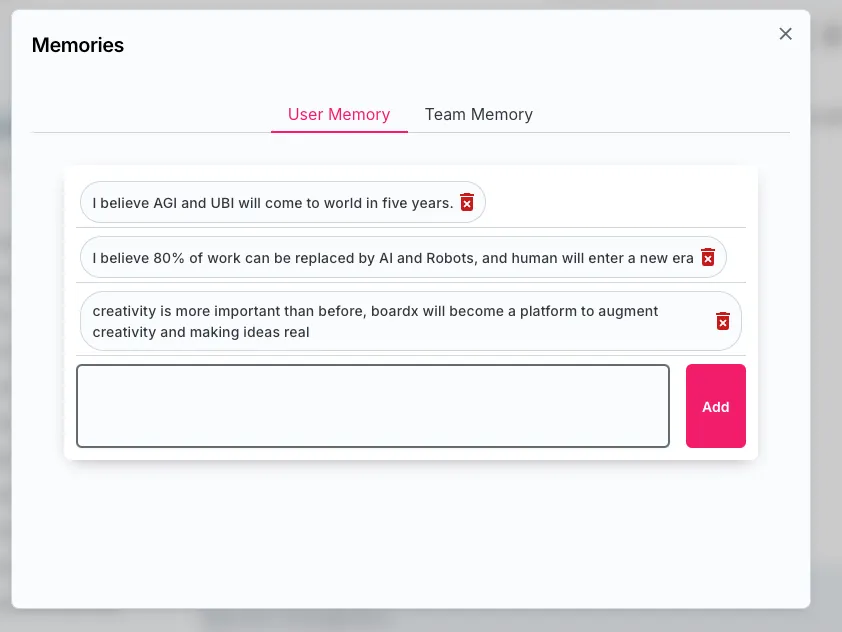
Task: Switch to the Team Memory tab
Action: 478,114
